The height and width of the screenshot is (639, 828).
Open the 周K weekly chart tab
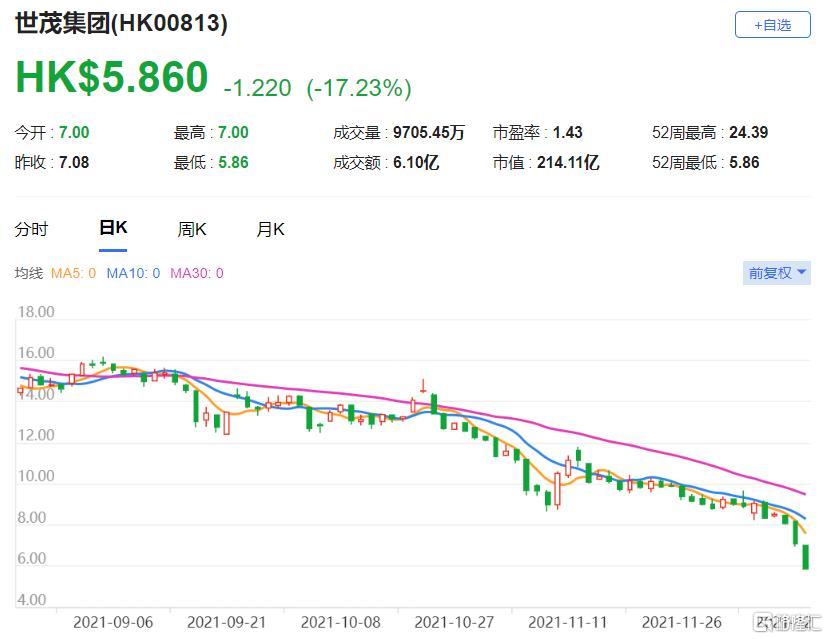click(x=192, y=229)
